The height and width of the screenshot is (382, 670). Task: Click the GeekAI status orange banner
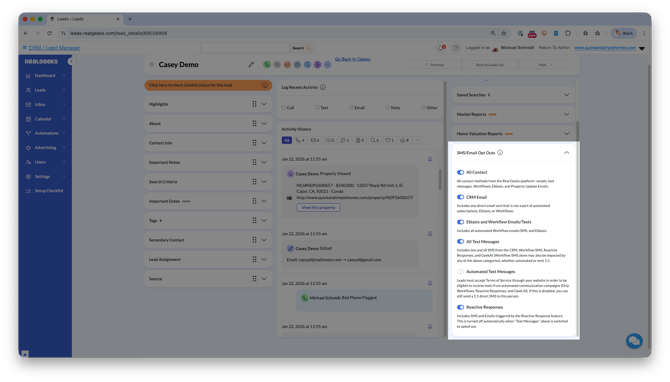tap(208, 85)
